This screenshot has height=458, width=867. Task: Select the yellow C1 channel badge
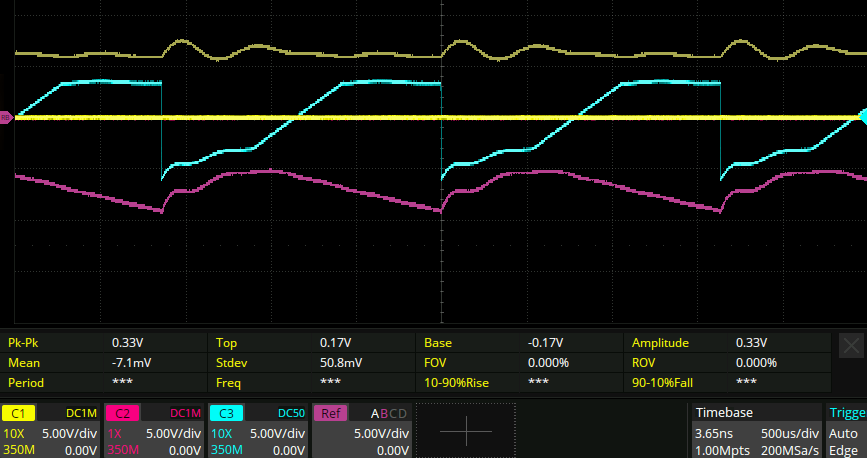point(19,413)
